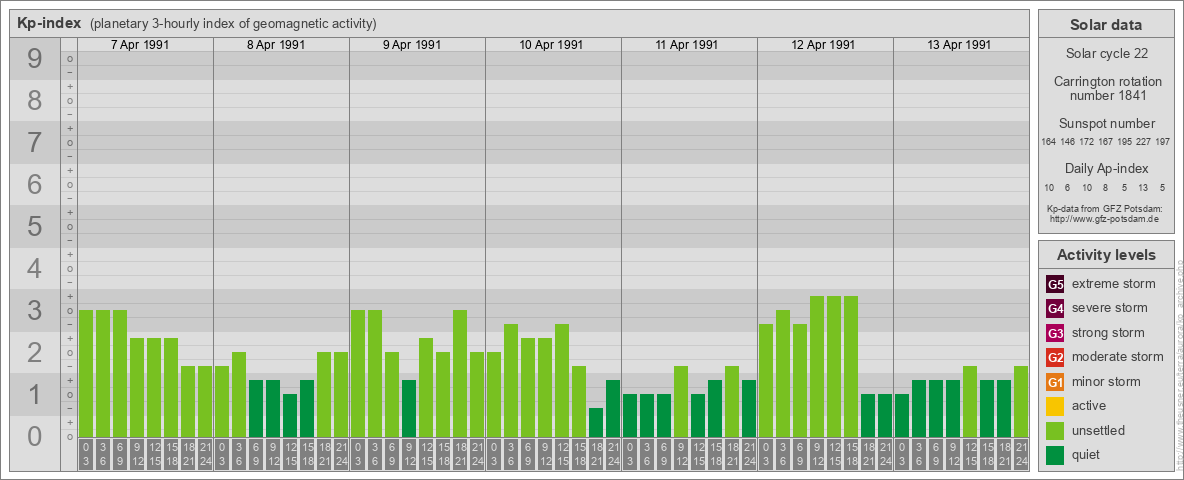Click the Activity levels panel heading
The height and width of the screenshot is (480, 1184).
click(1106, 255)
